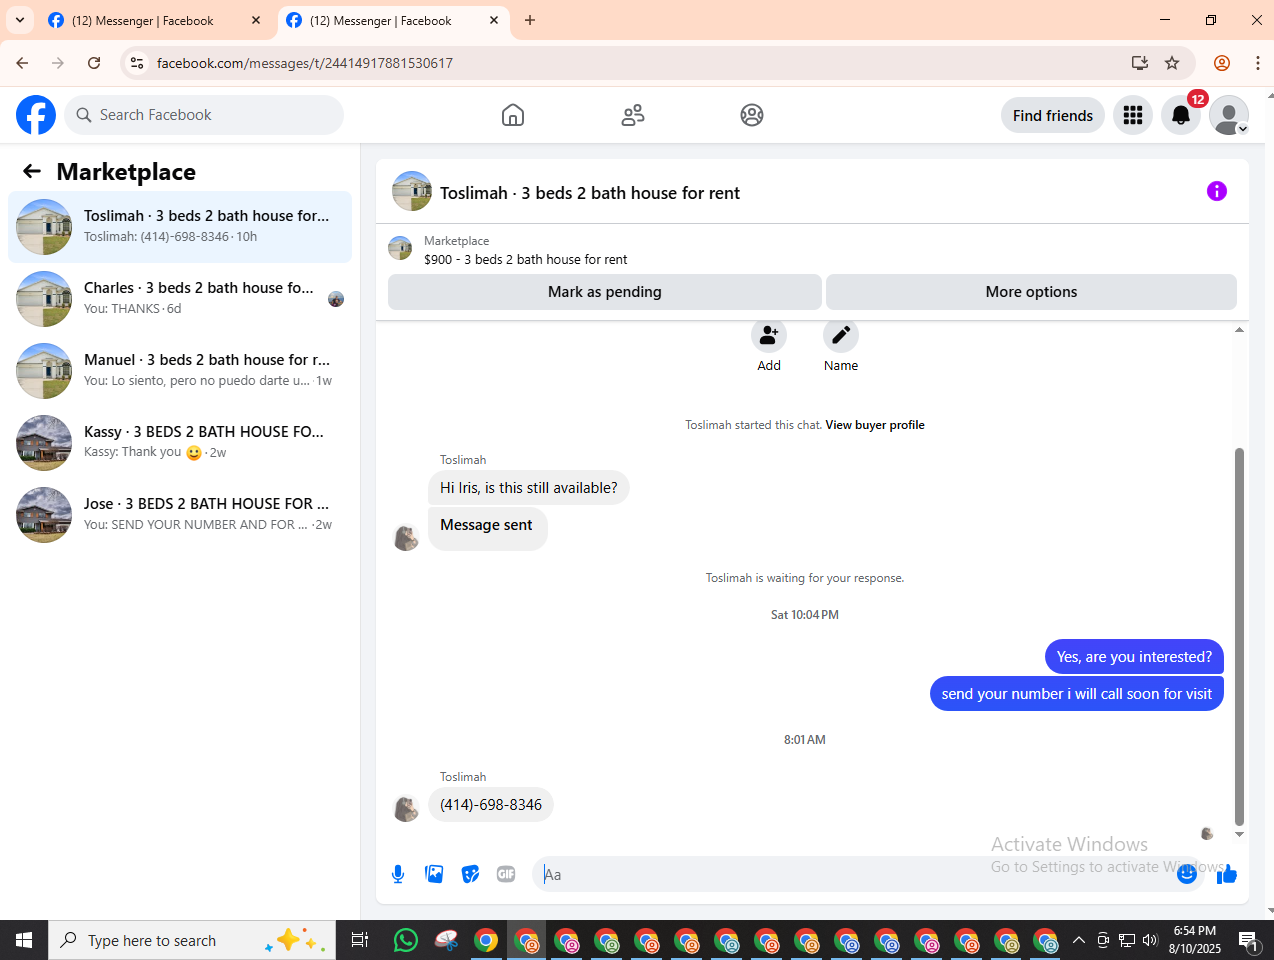Open WhatsApp from the taskbar
Image resolution: width=1274 pixels, height=960 pixels.
(406, 940)
